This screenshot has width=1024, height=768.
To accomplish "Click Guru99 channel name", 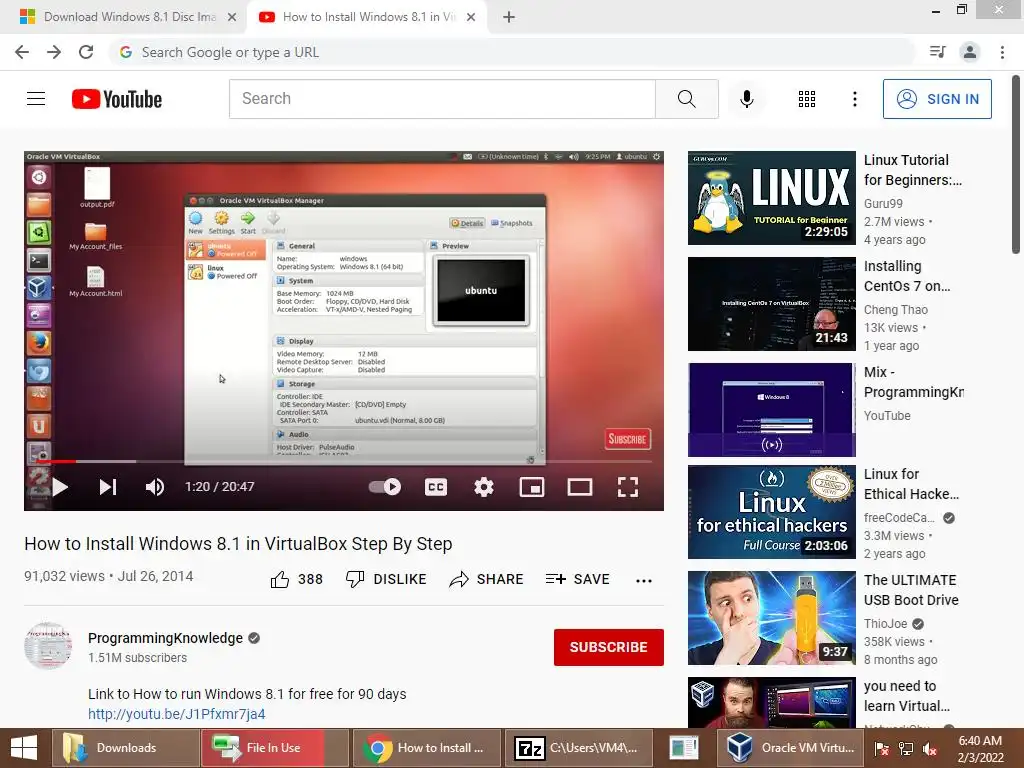I will 883,204.
